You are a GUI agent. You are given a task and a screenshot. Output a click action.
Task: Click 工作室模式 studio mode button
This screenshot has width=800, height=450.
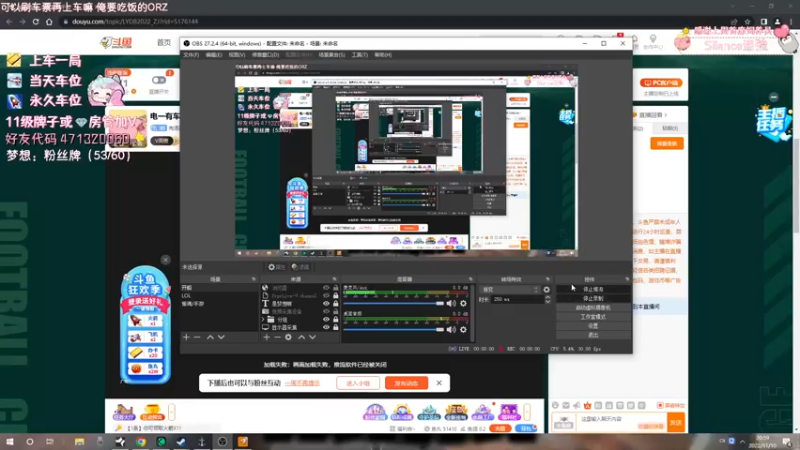[x=593, y=317]
